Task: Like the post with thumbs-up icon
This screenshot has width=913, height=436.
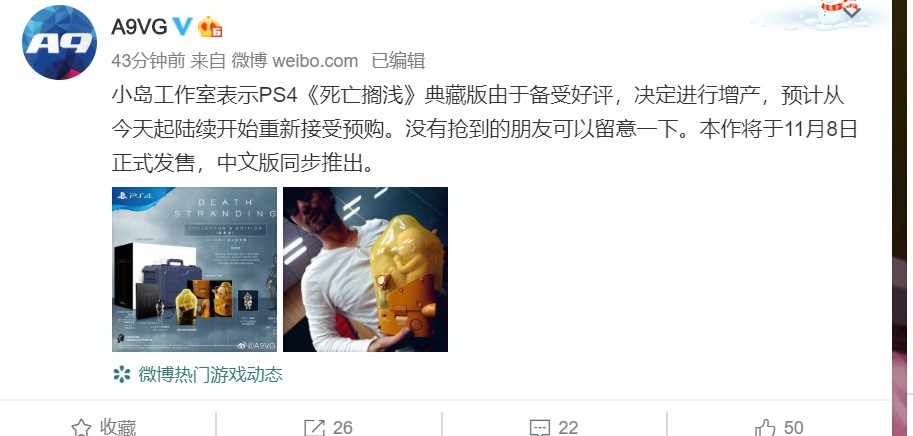Action: (x=765, y=427)
